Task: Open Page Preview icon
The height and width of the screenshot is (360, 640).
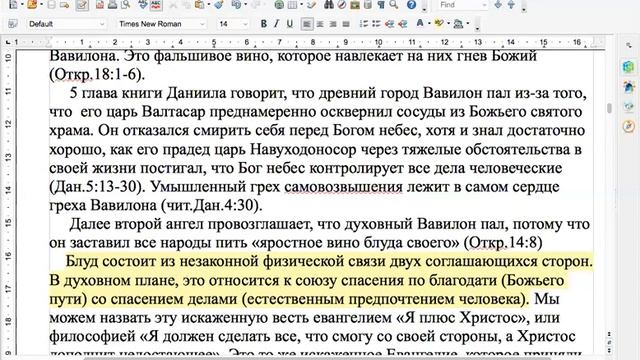Action: (125, 4)
